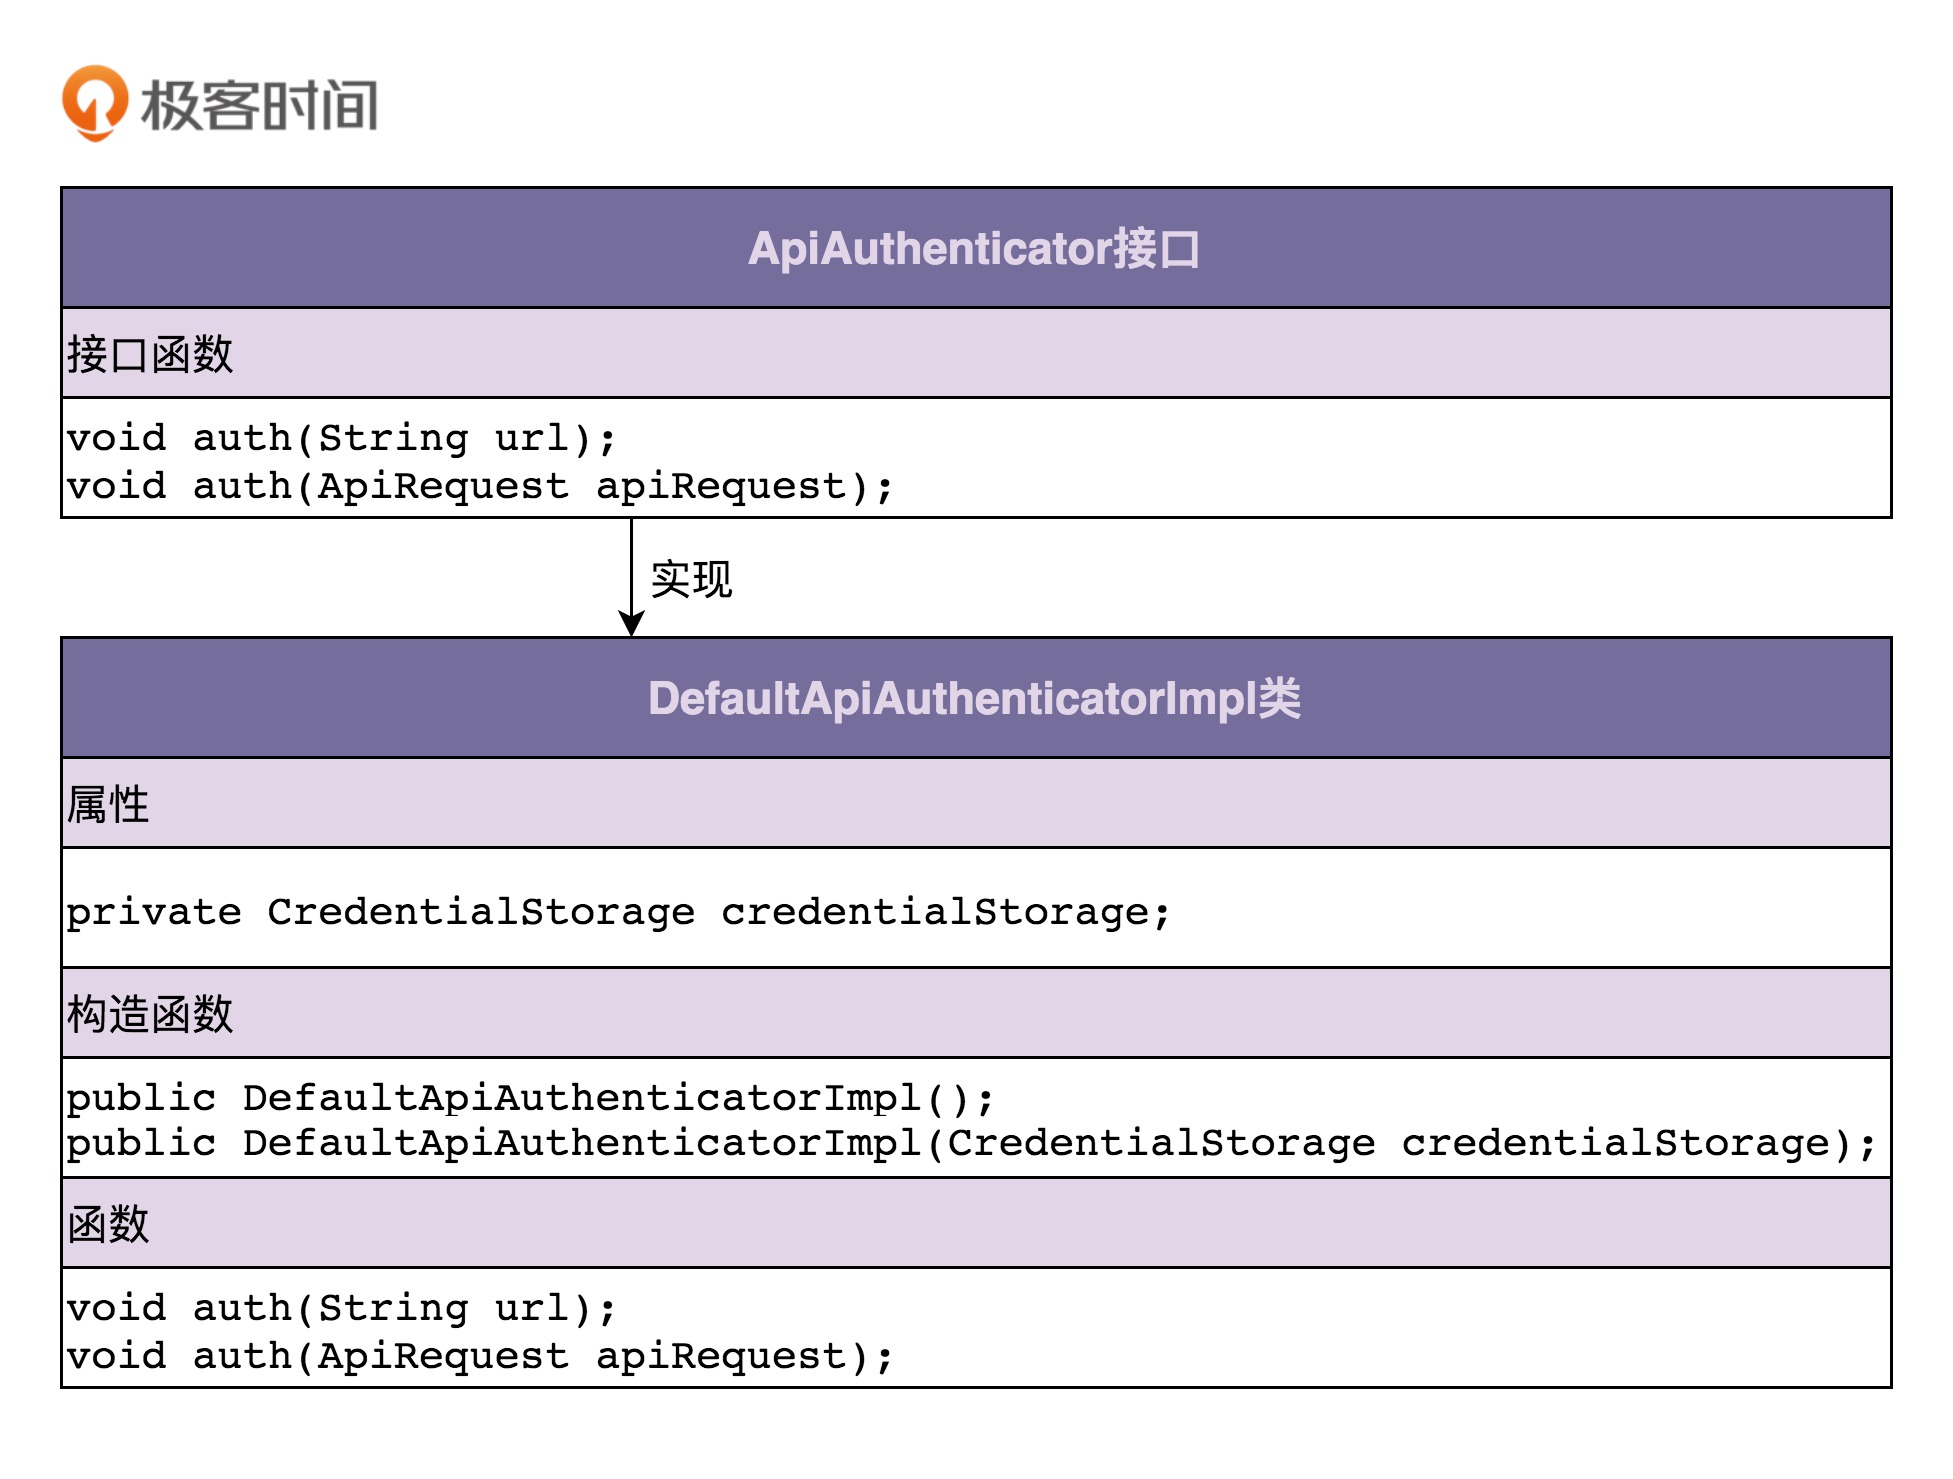Click the CredentialStorage type in the private field
Screen dimensions: 1953x1479
(480, 912)
